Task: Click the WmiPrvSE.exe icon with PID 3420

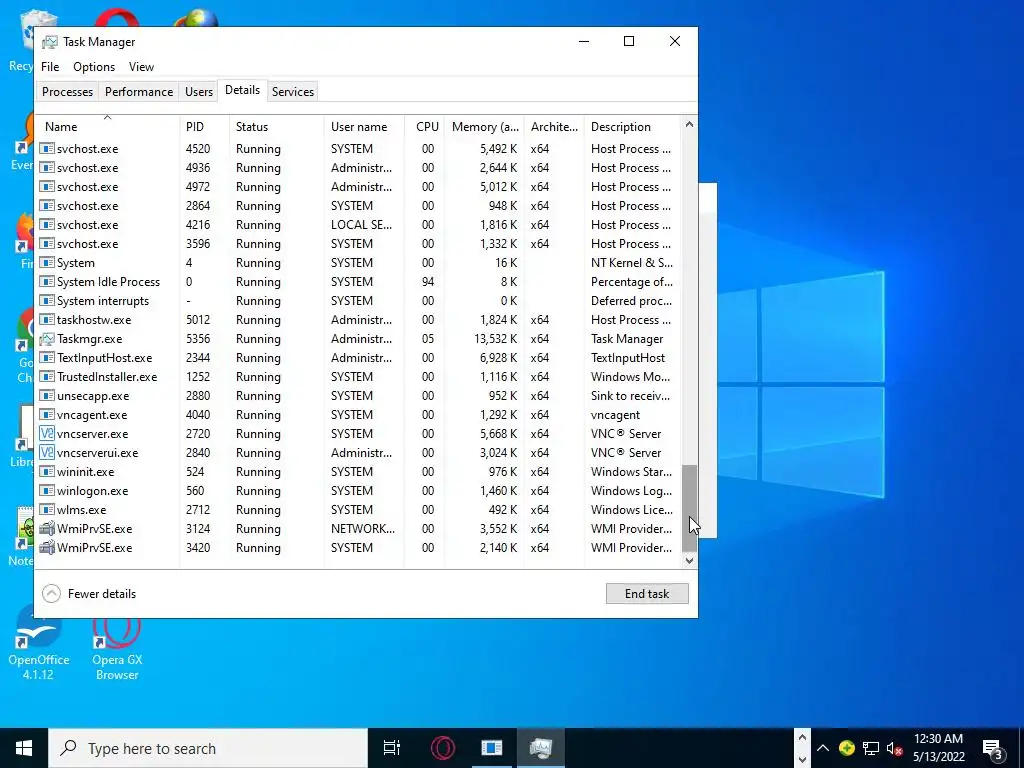Action: (x=46, y=548)
